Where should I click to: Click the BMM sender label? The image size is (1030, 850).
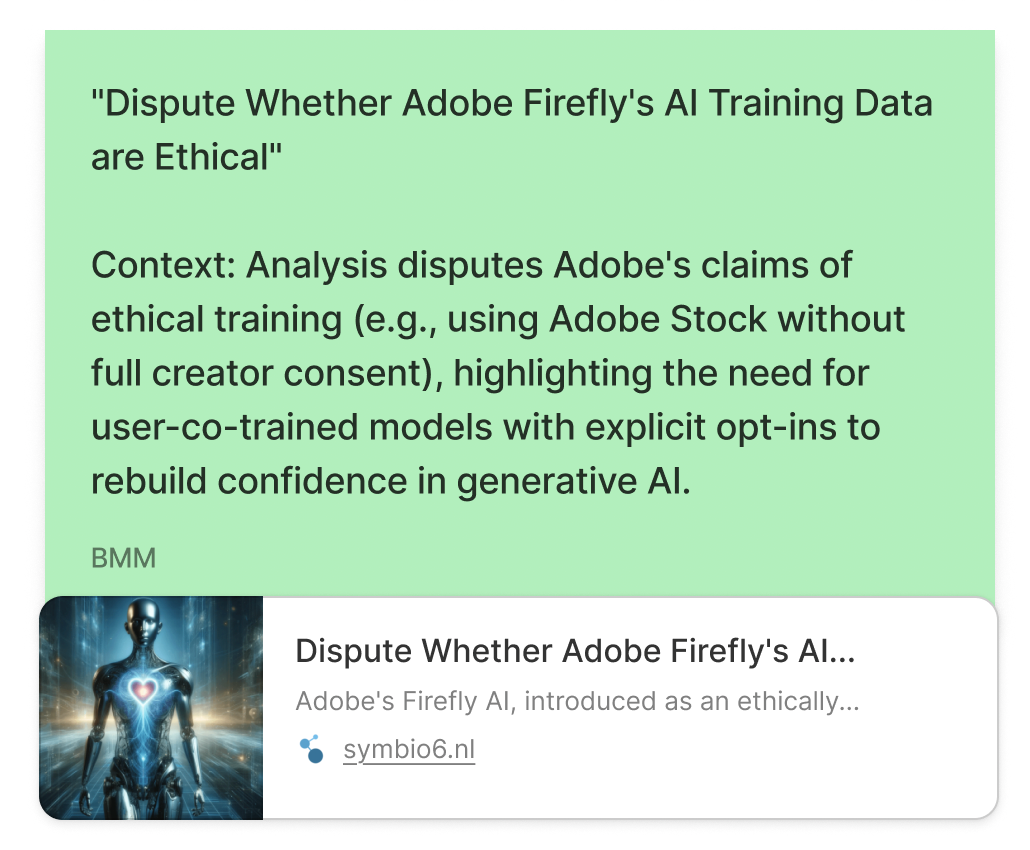(123, 558)
